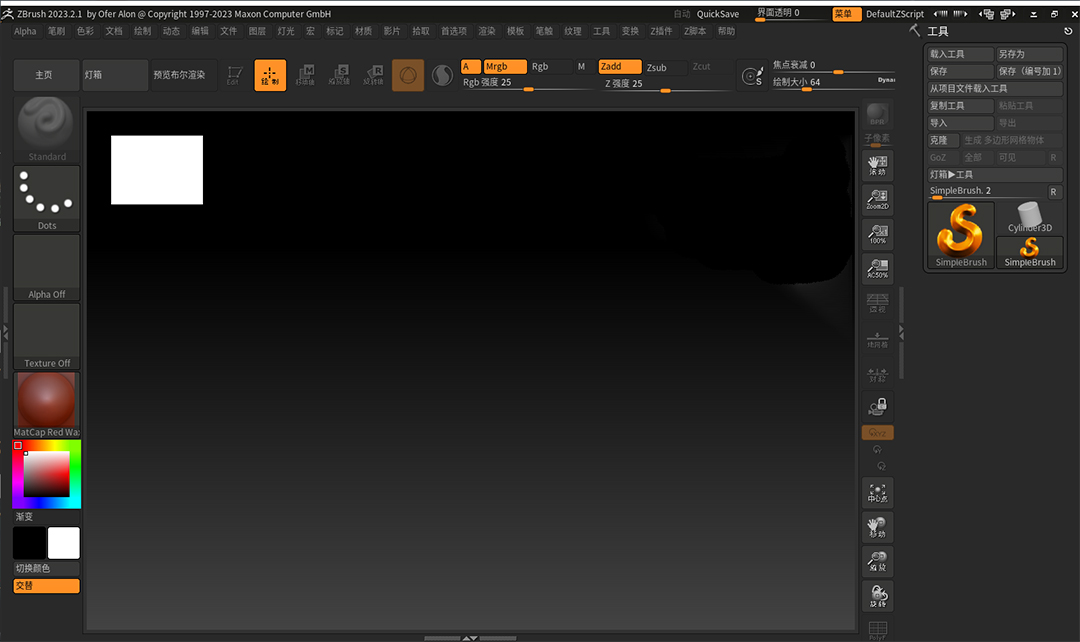This screenshot has width=1080, height=642.
Task: Open the Alpha menu
Action: pos(25,31)
